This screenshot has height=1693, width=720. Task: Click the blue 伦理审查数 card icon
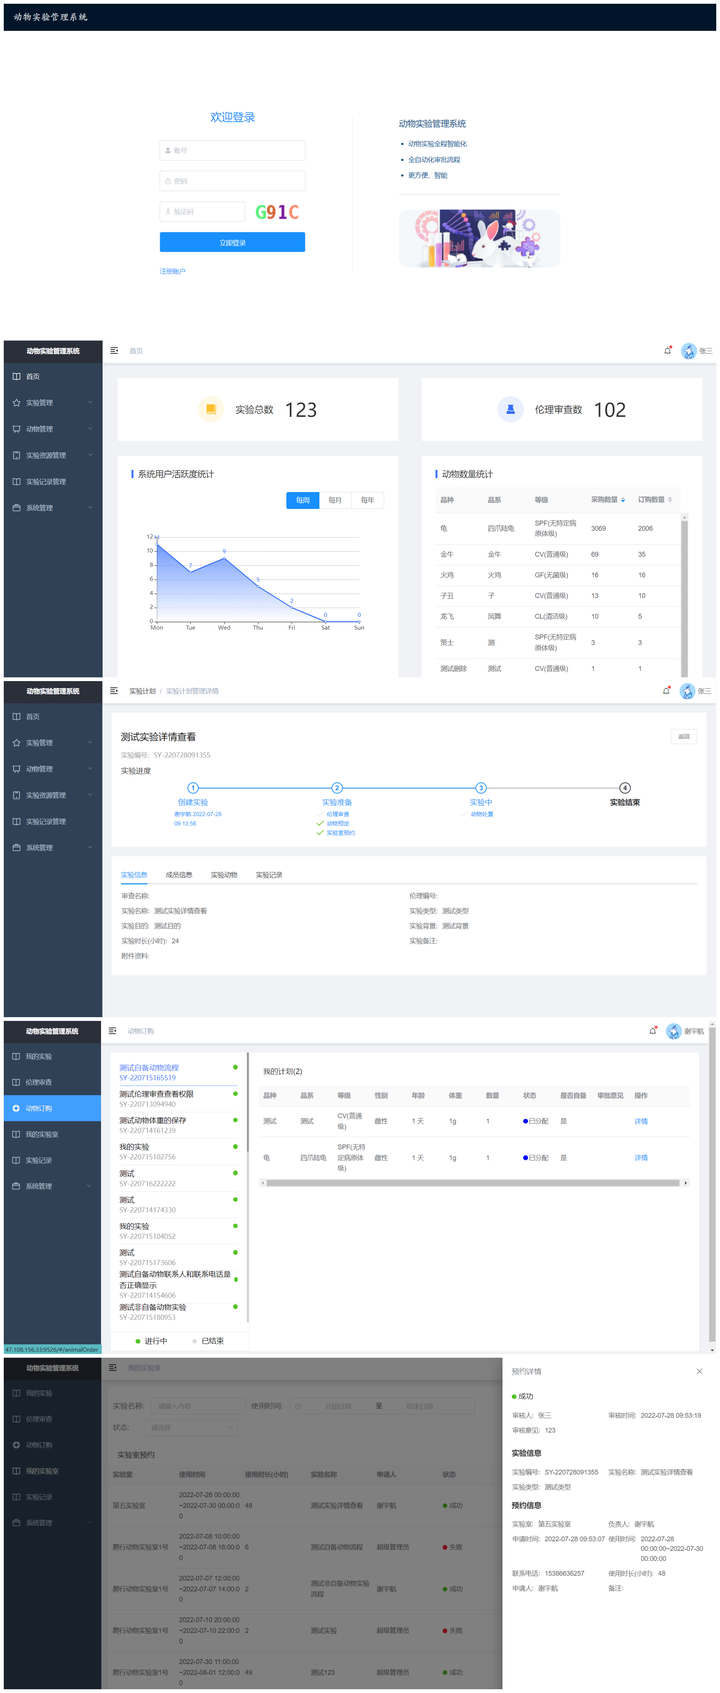tap(510, 409)
